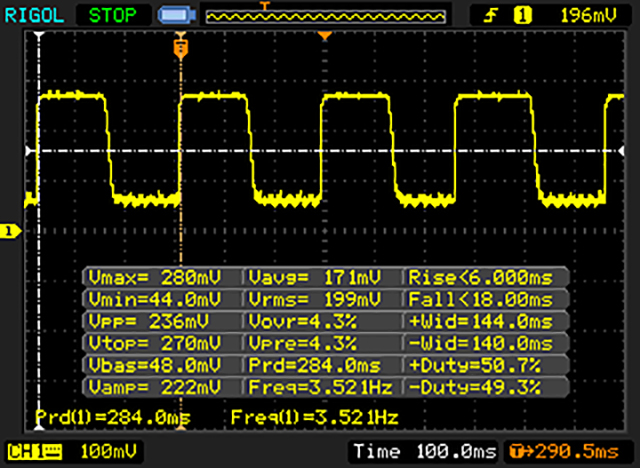Viewport: 640px width, 468px height.
Task: Click the 196mV trigger level readout
Action: click(x=588, y=16)
